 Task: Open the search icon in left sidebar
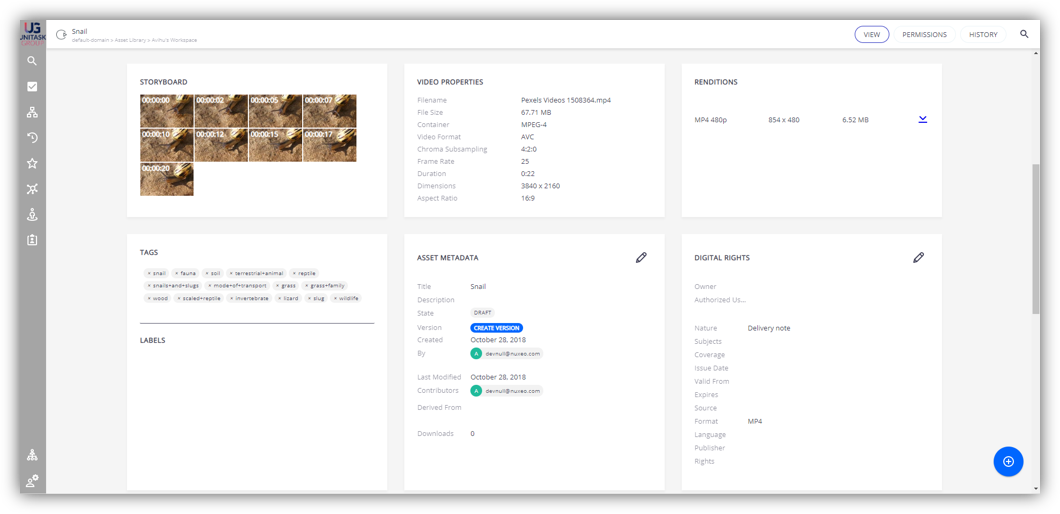tap(32, 61)
